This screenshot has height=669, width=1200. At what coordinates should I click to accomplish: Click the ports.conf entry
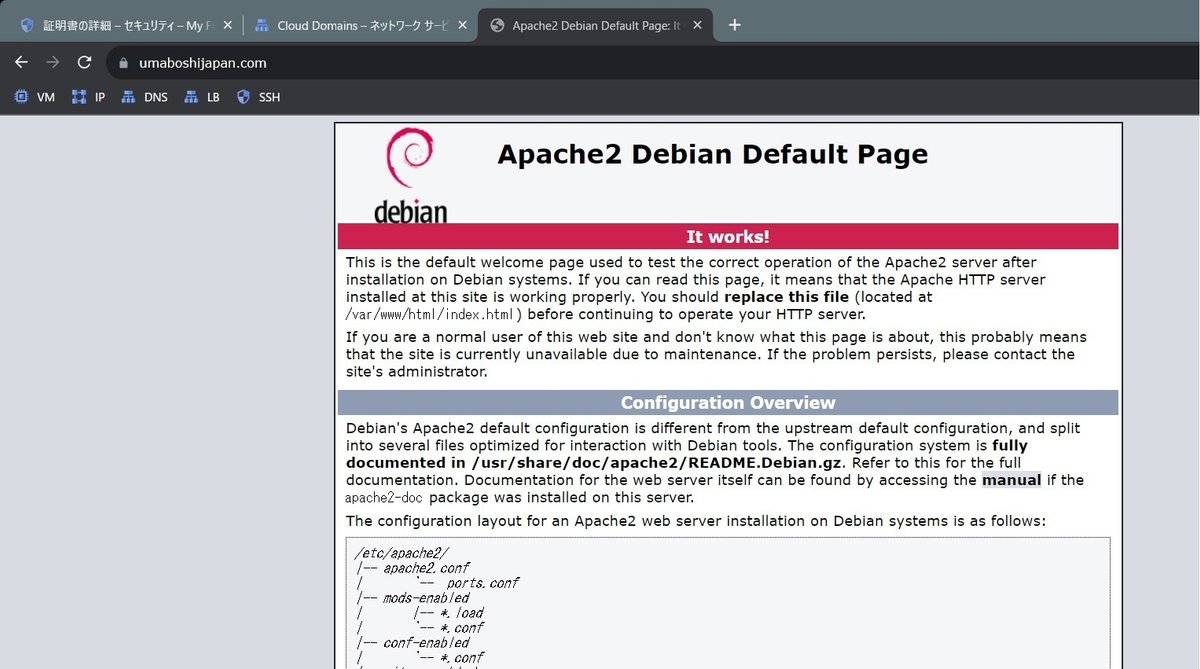pyautogui.click(x=482, y=583)
